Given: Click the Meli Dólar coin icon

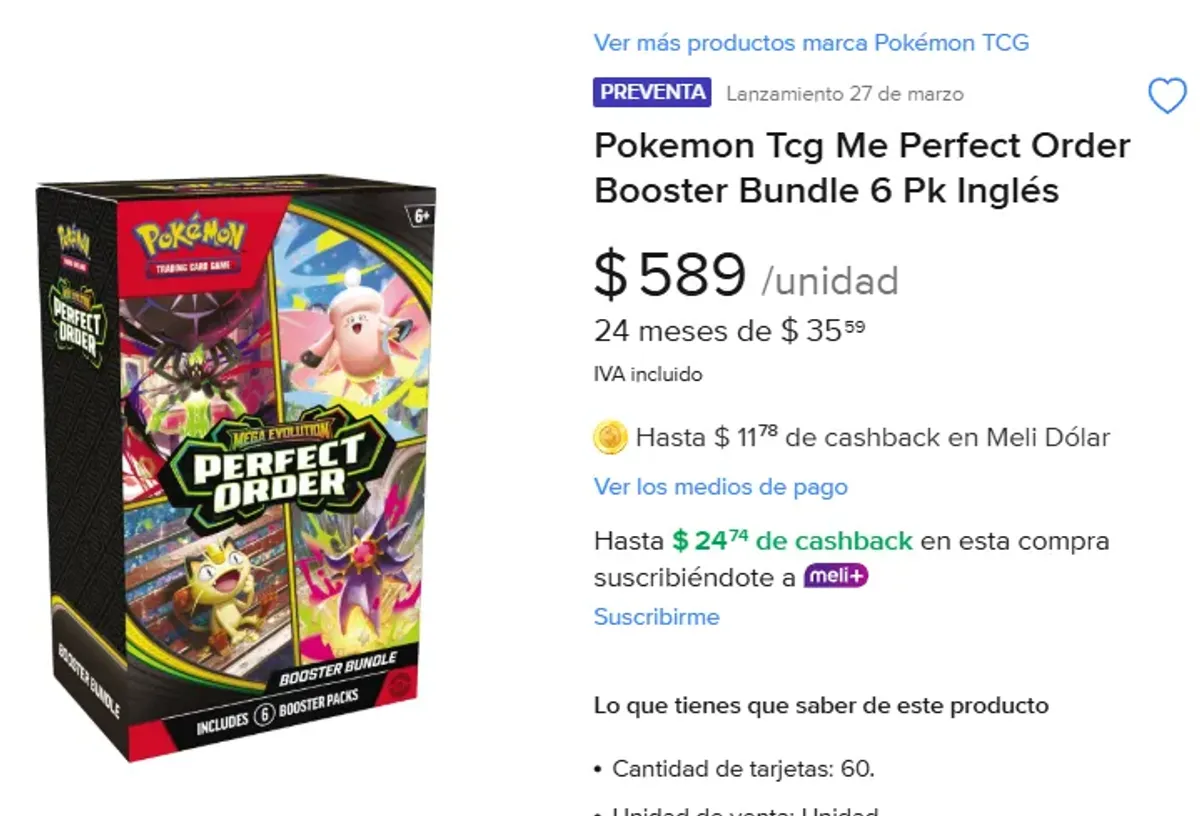Looking at the screenshot, I should tap(611, 437).
